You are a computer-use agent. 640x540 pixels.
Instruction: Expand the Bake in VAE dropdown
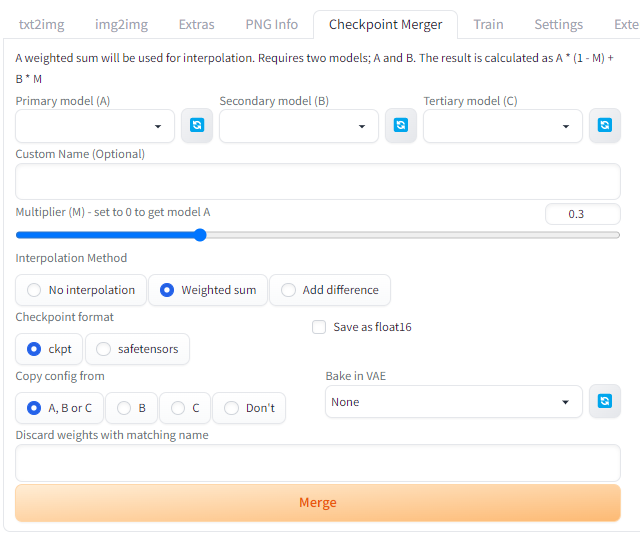[x=453, y=402]
